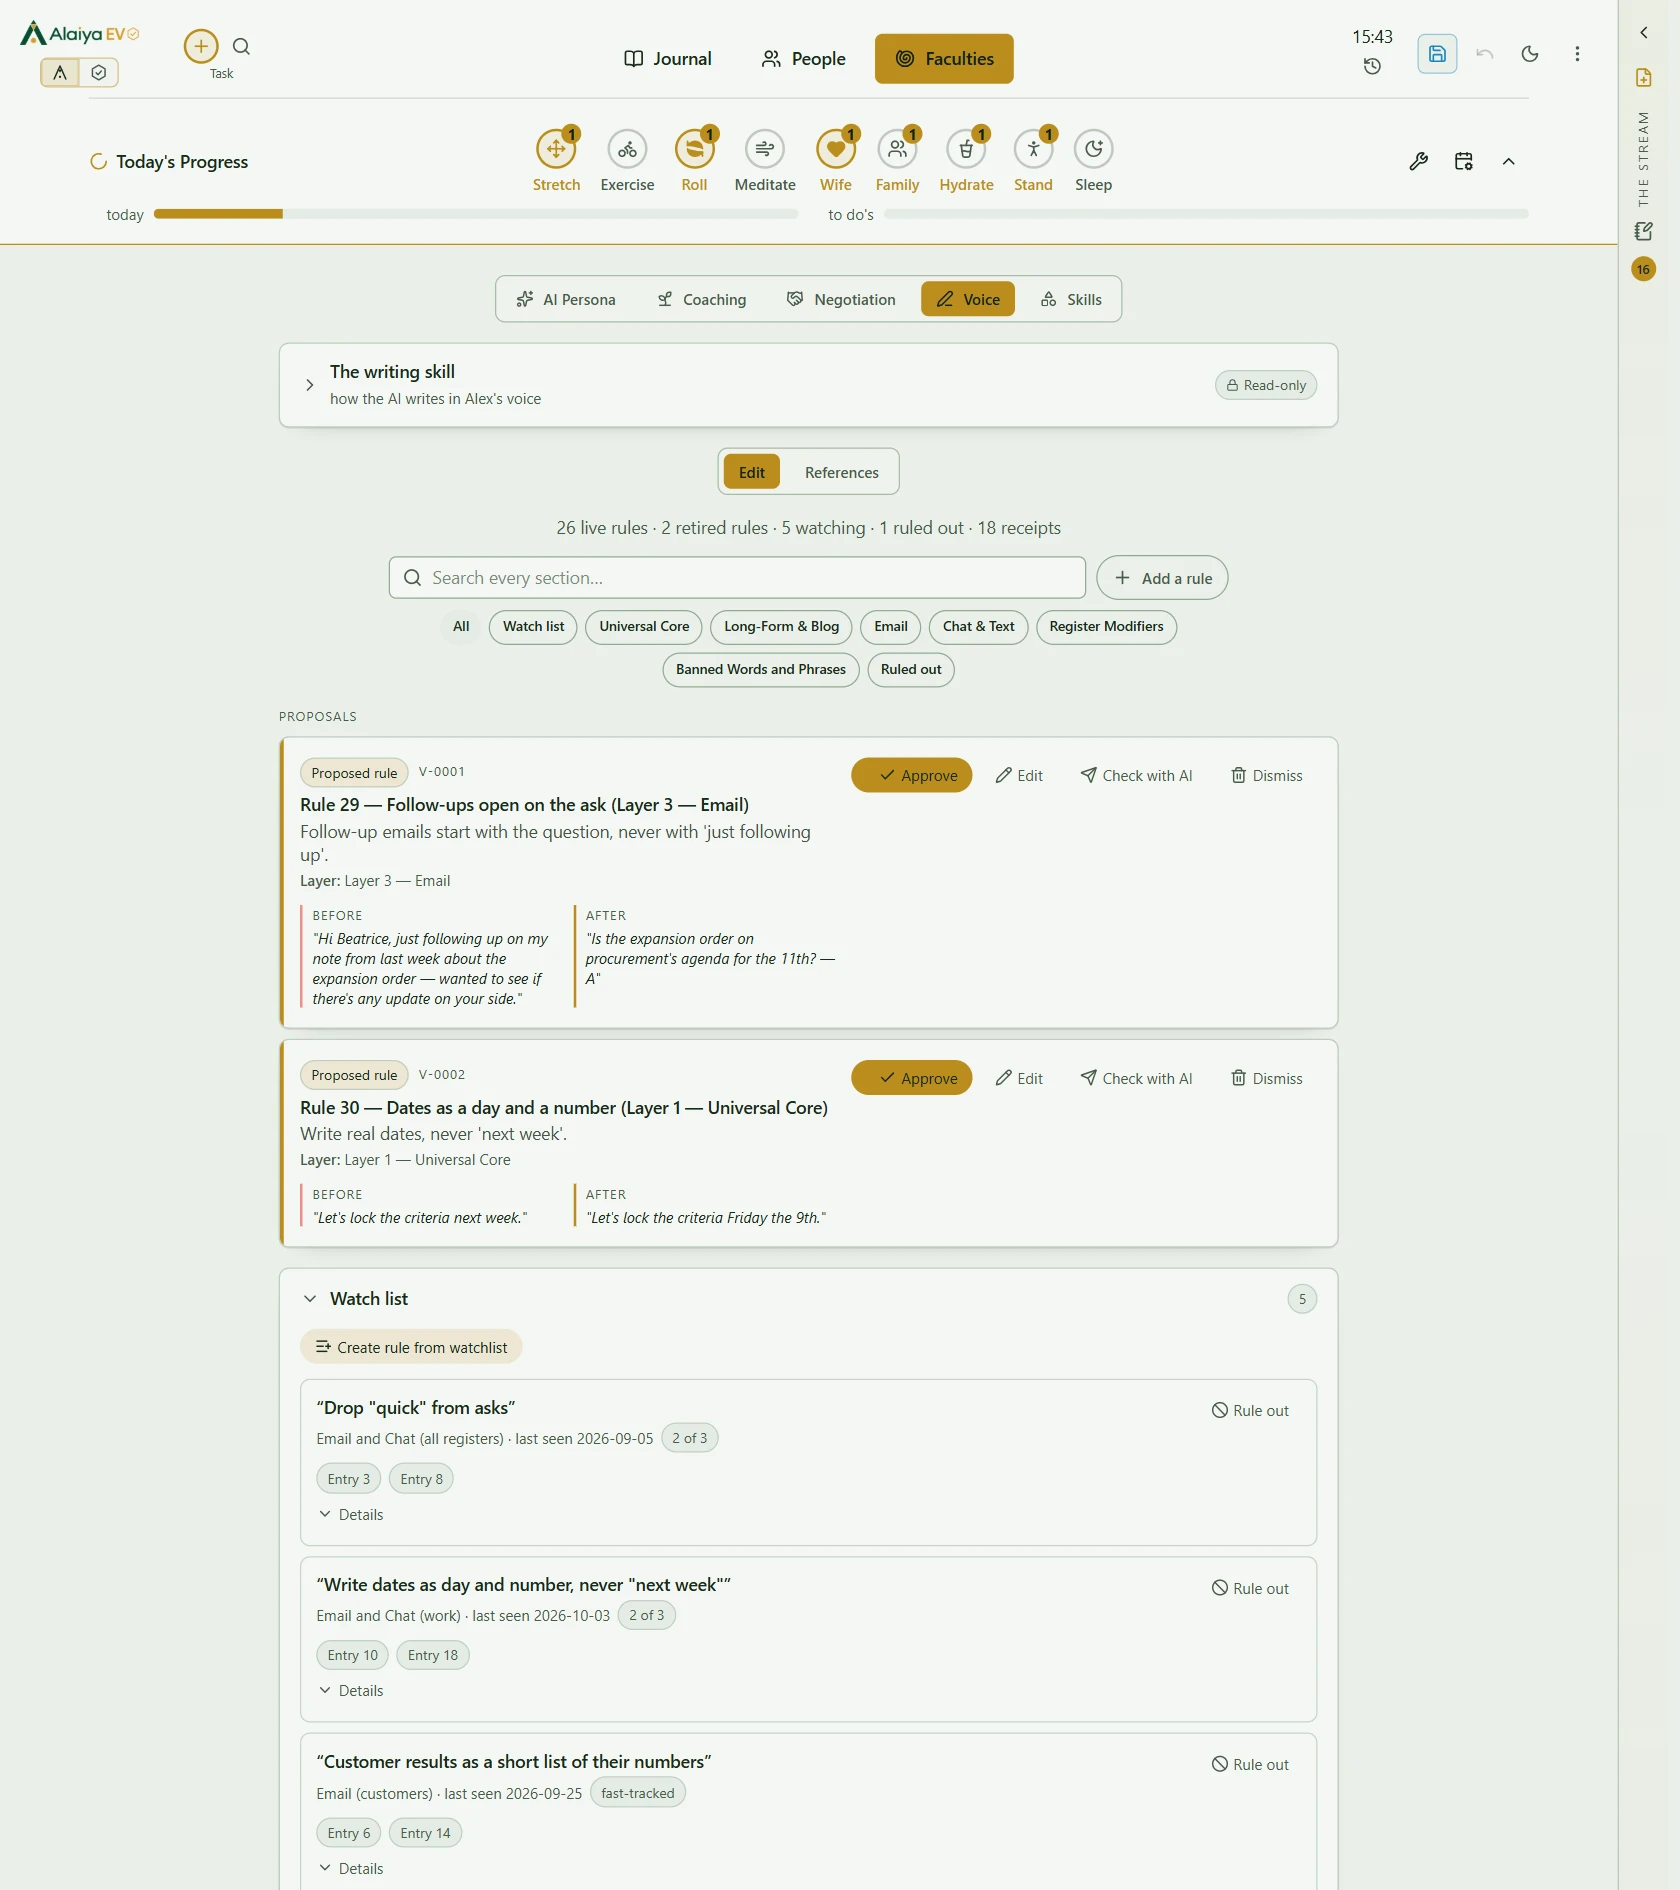1680x1890 pixels.
Task: Open the People tab
Action: [x=804, y=59]
